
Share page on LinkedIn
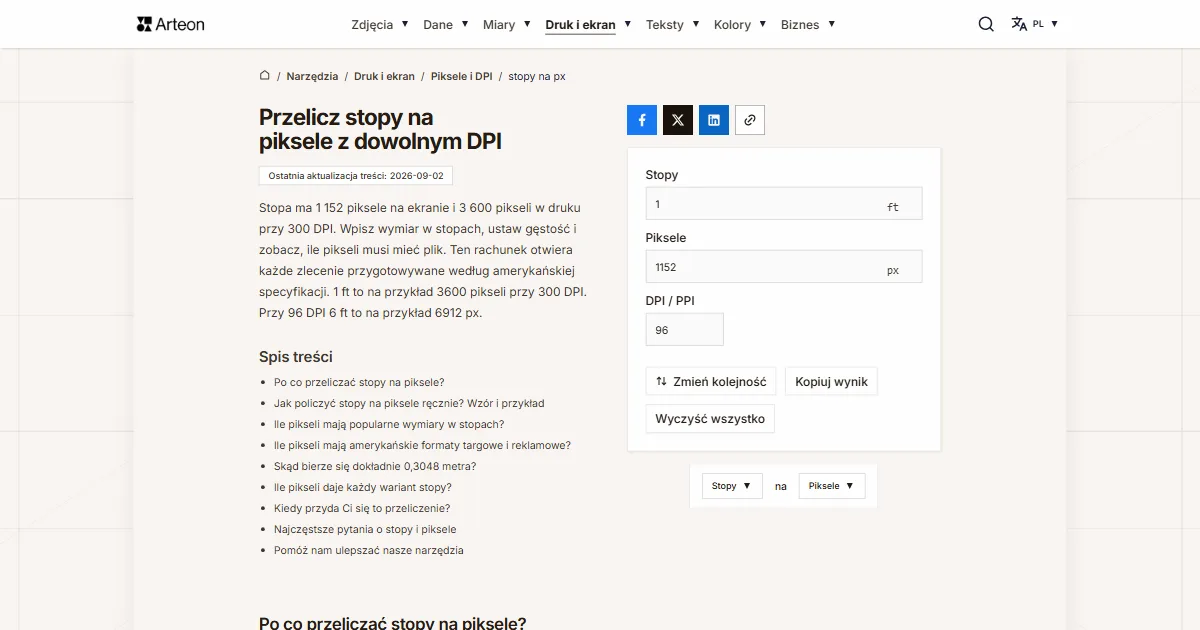[714, 120]
